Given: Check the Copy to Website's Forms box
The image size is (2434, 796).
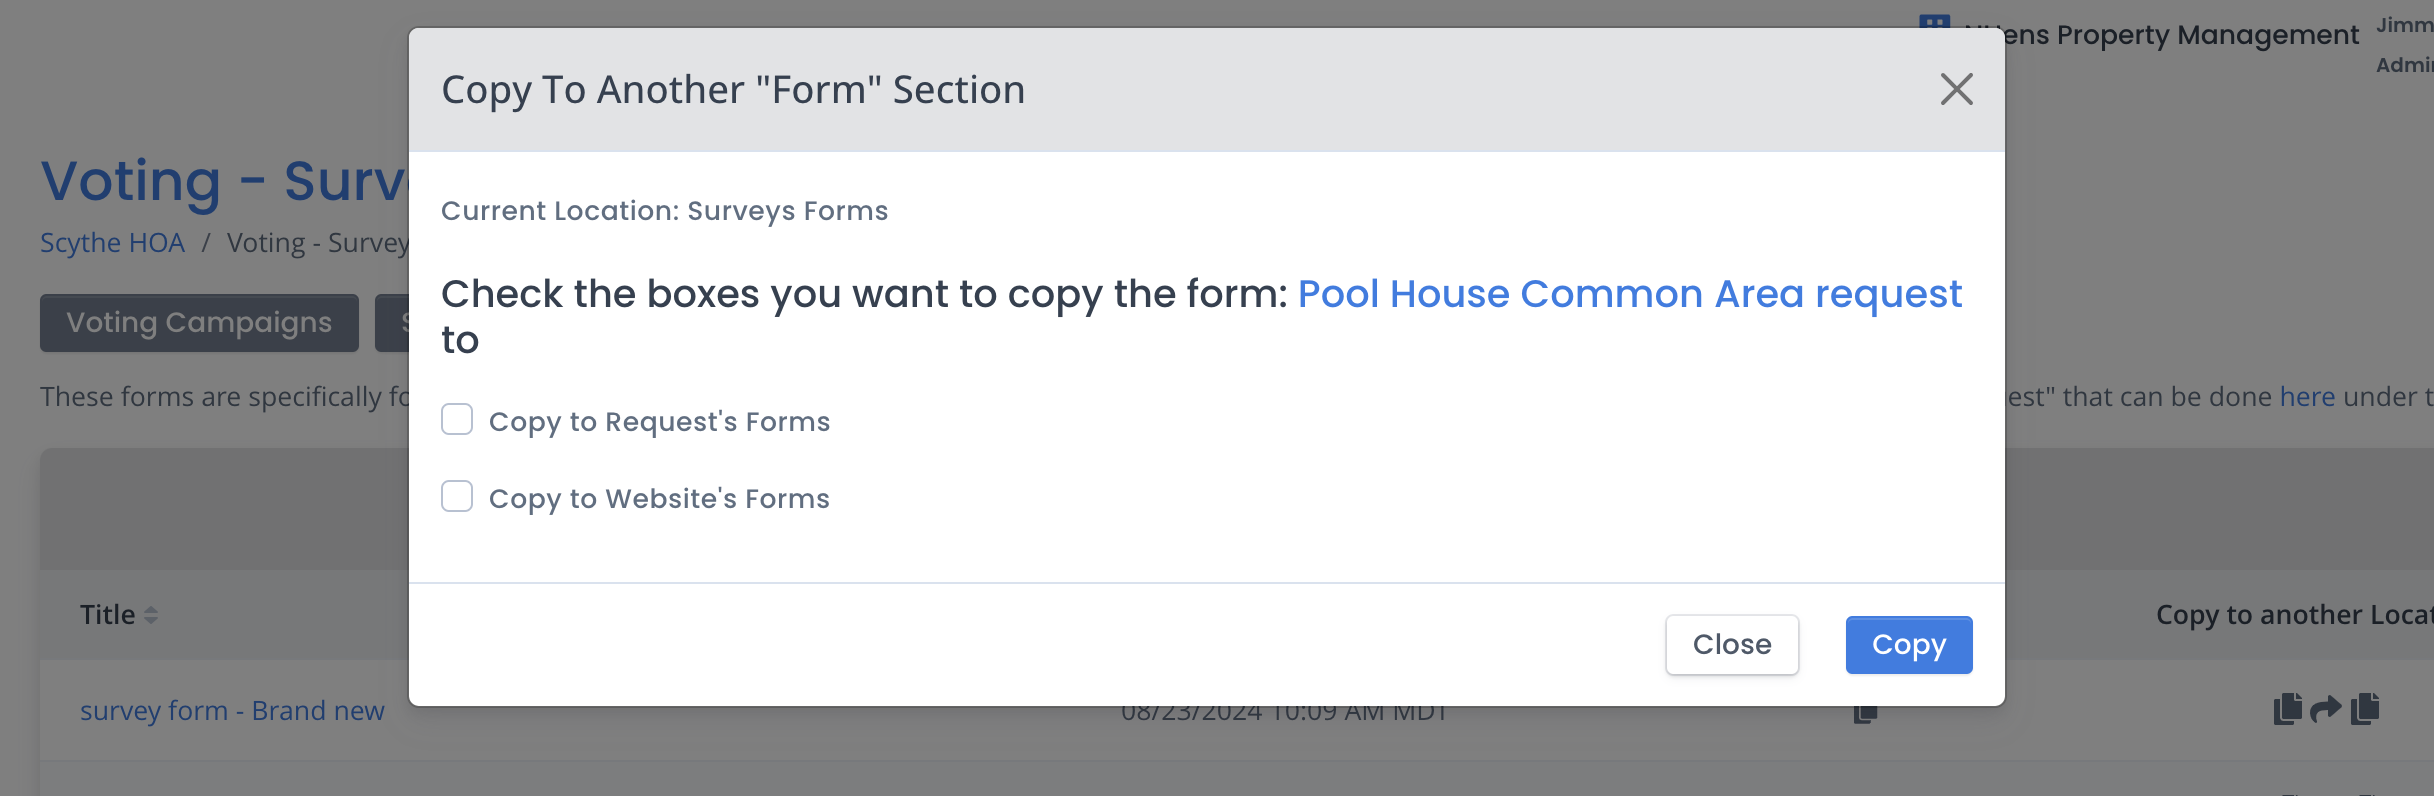Looking at the screenshot, I should coord(457,496).
